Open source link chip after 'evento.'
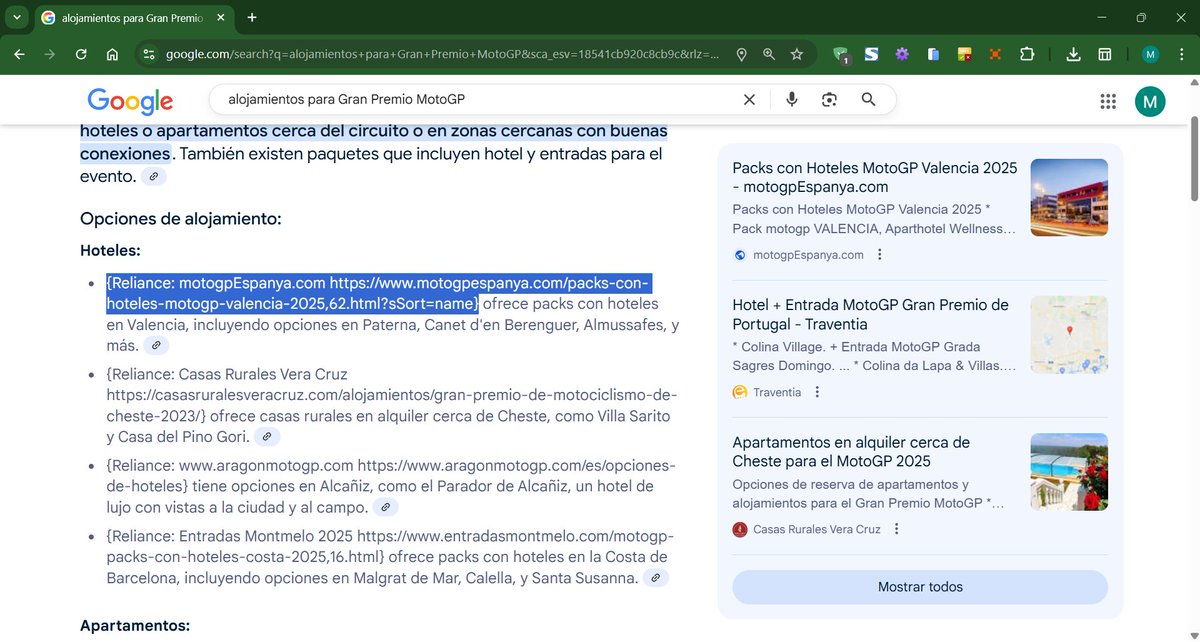This screenshot has width=1200, height=642. (153, 177)
